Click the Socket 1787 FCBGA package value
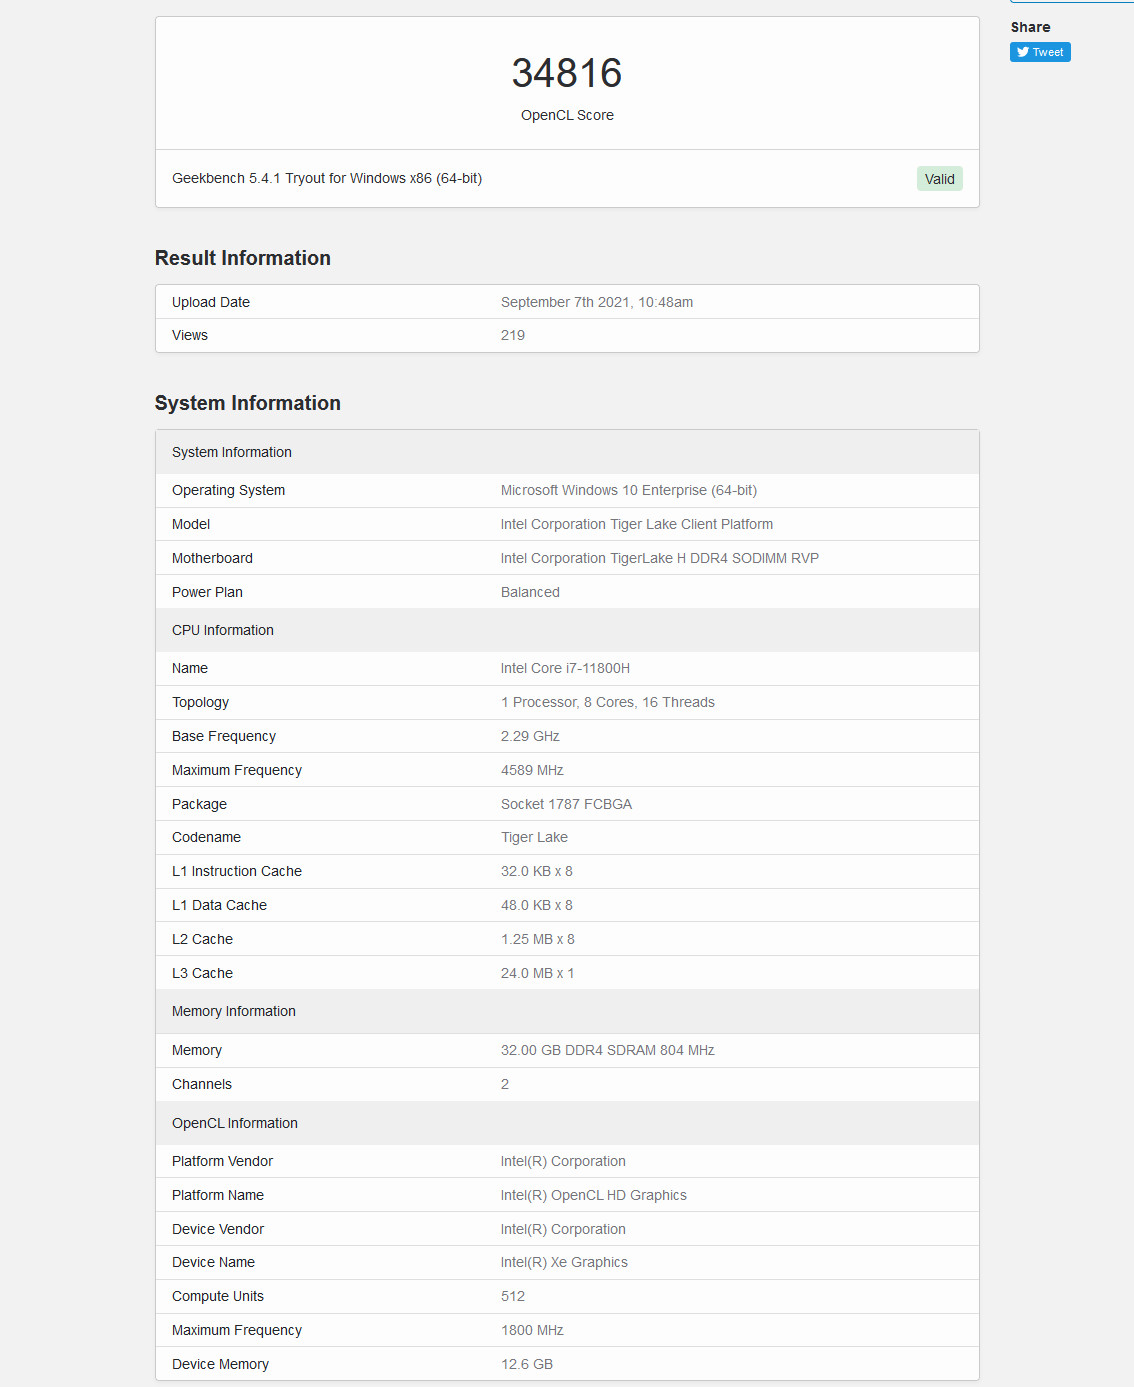 click(566, 804)
